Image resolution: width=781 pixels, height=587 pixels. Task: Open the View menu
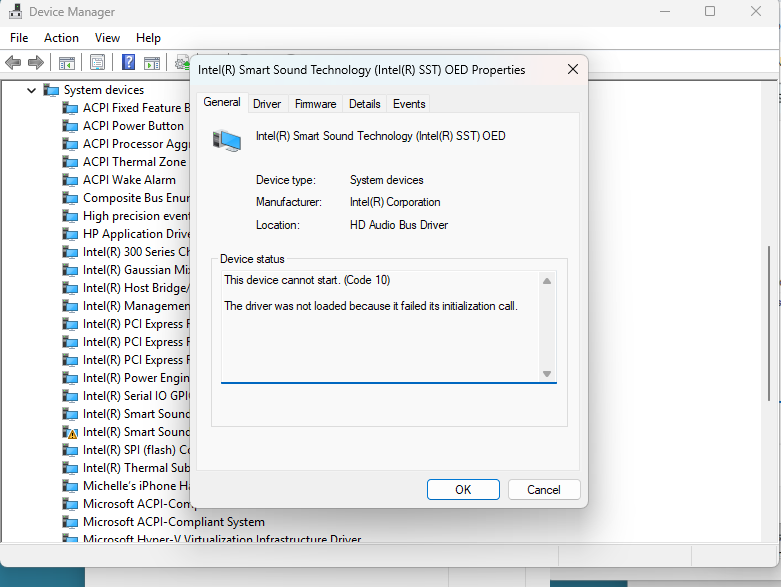[x=107, y=38]
